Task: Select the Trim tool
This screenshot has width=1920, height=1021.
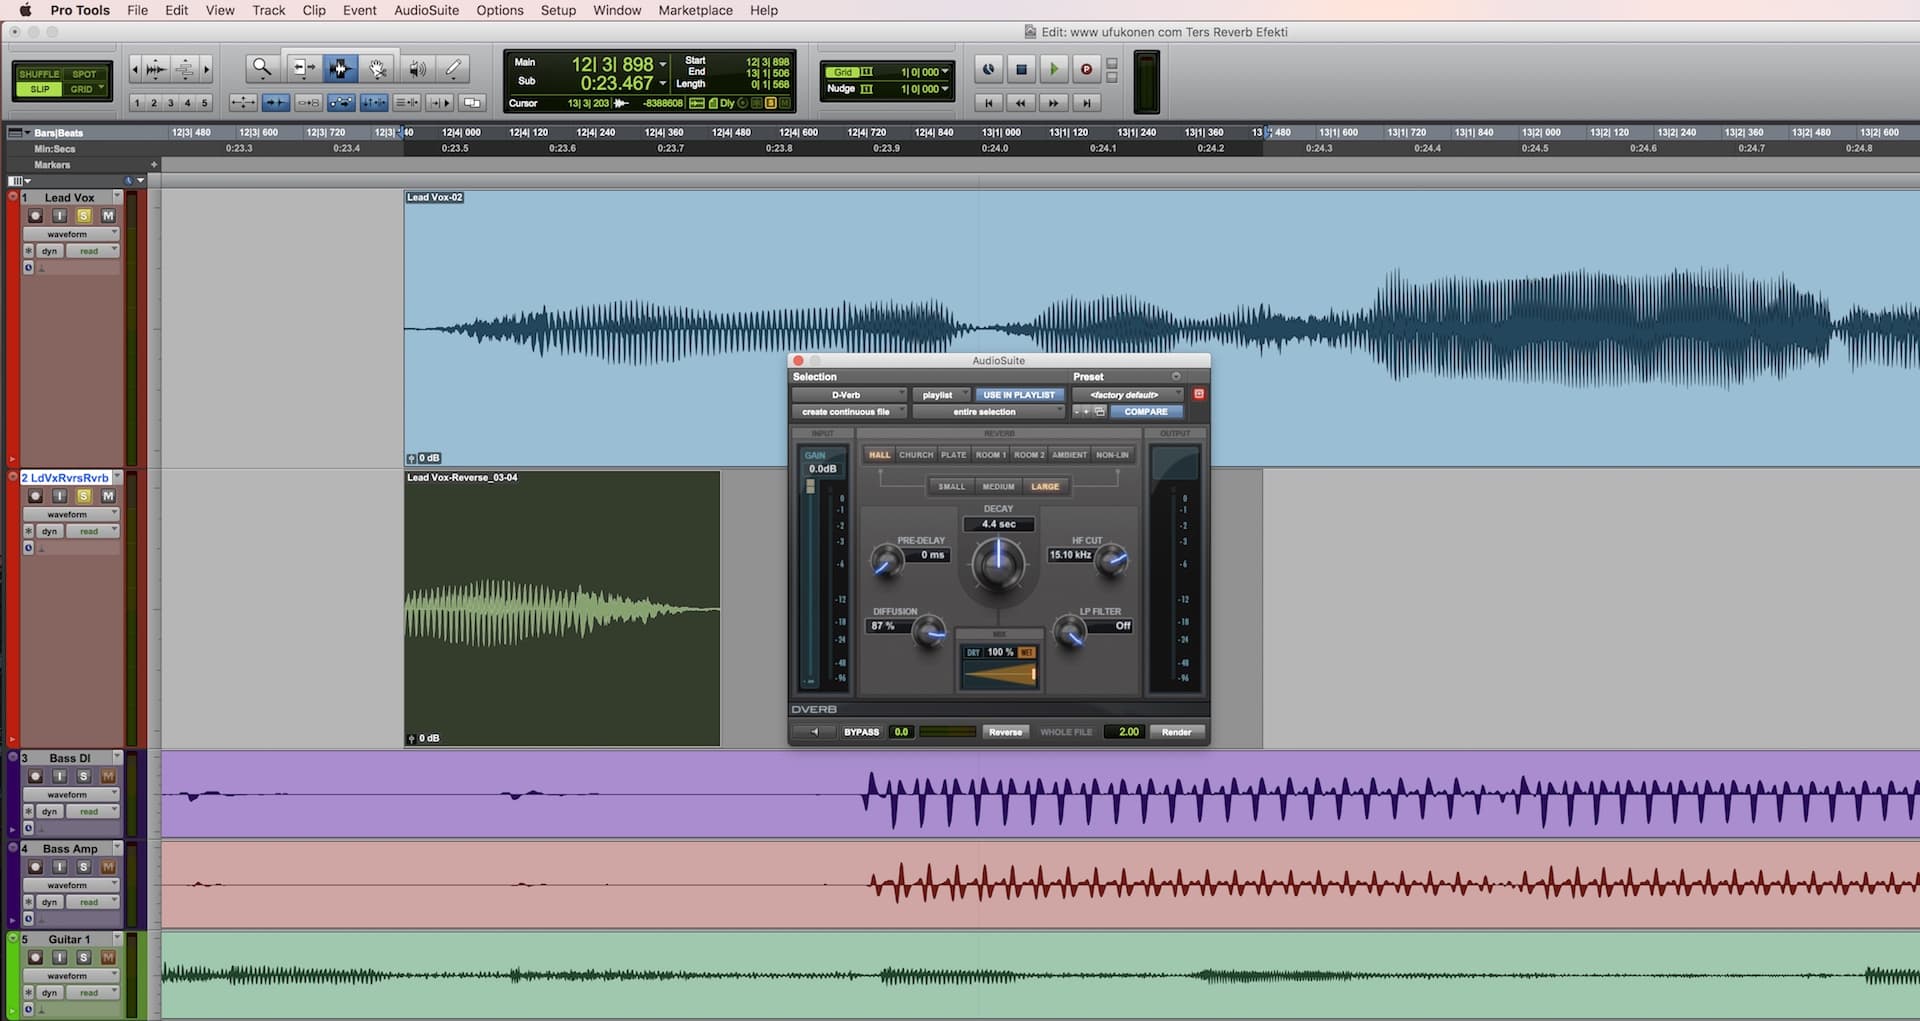Action: tap(302, 68)
